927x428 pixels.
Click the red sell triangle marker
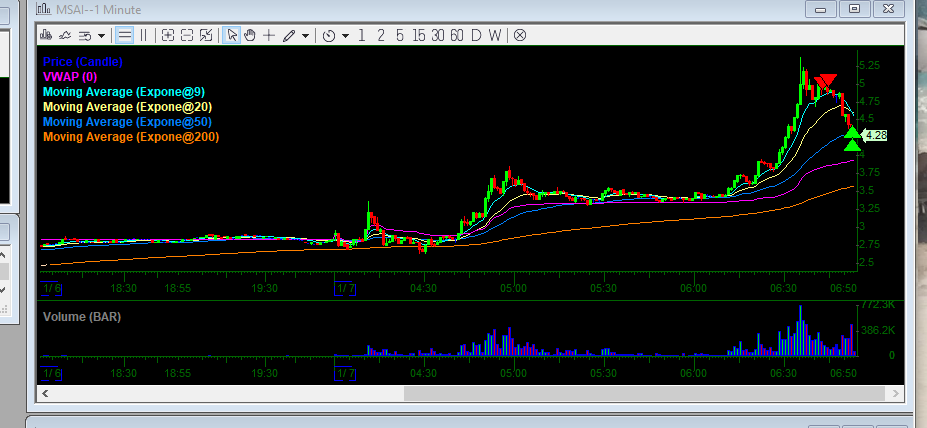[826, 82]
